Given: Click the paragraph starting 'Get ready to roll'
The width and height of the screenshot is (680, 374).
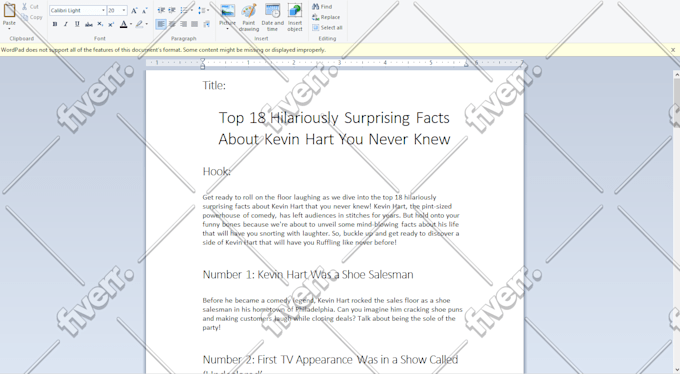Looking at the screenshot, I should (x=331, y=220).
